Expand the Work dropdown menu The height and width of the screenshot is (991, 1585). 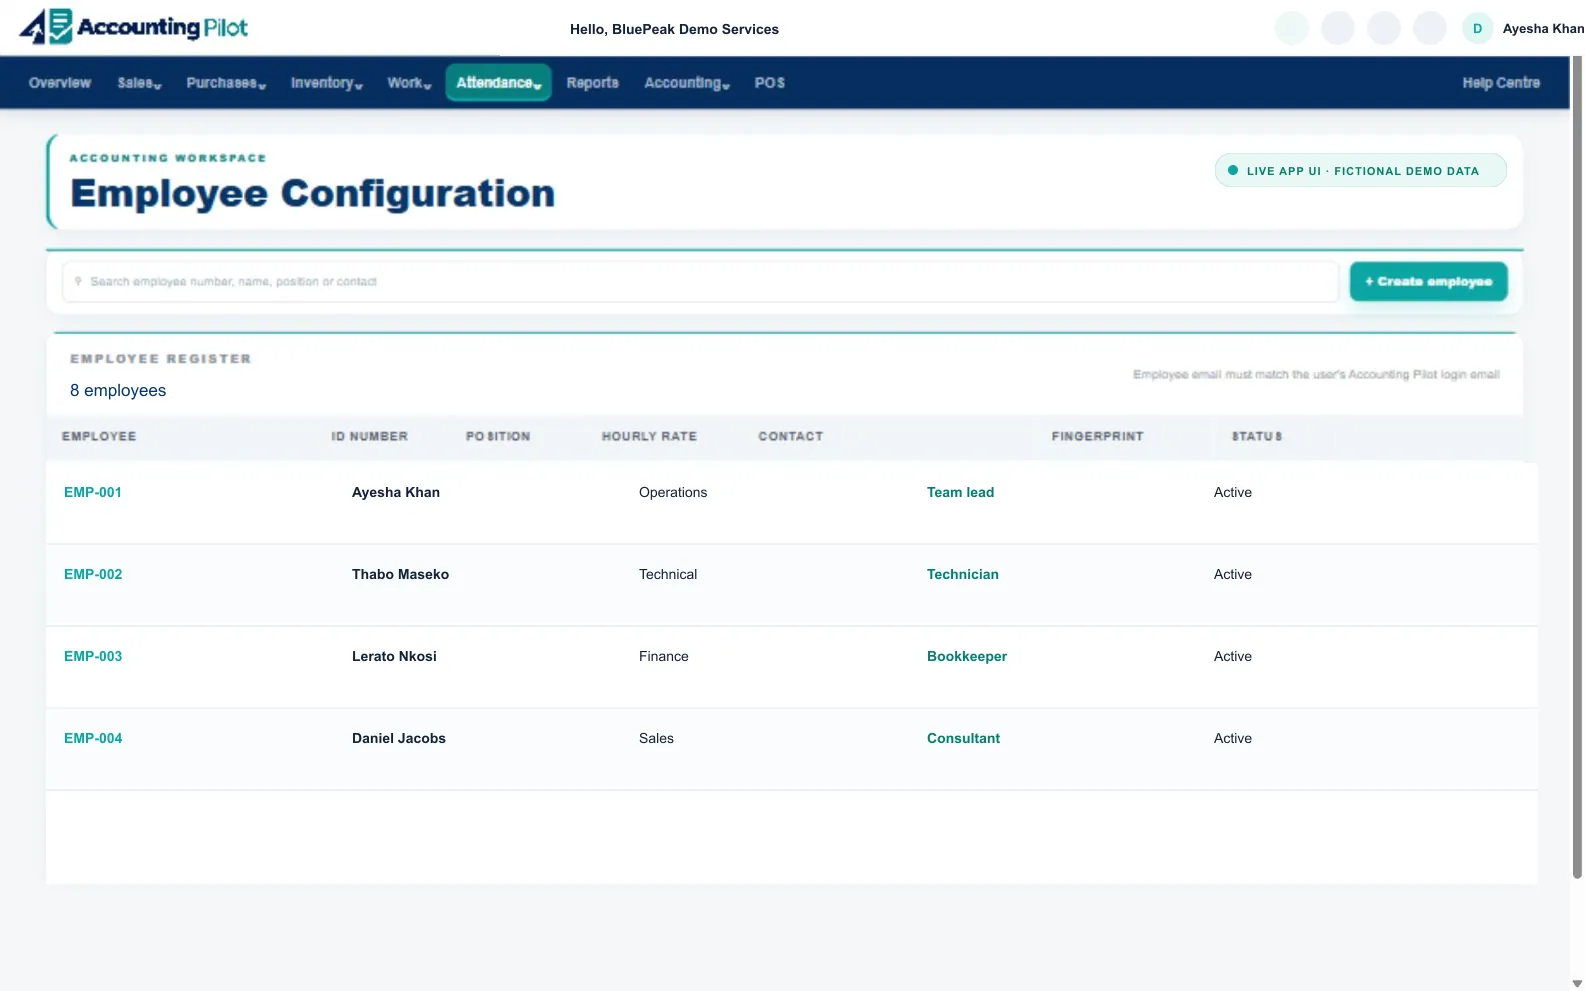pyautogui.click(x=409, y=83)
